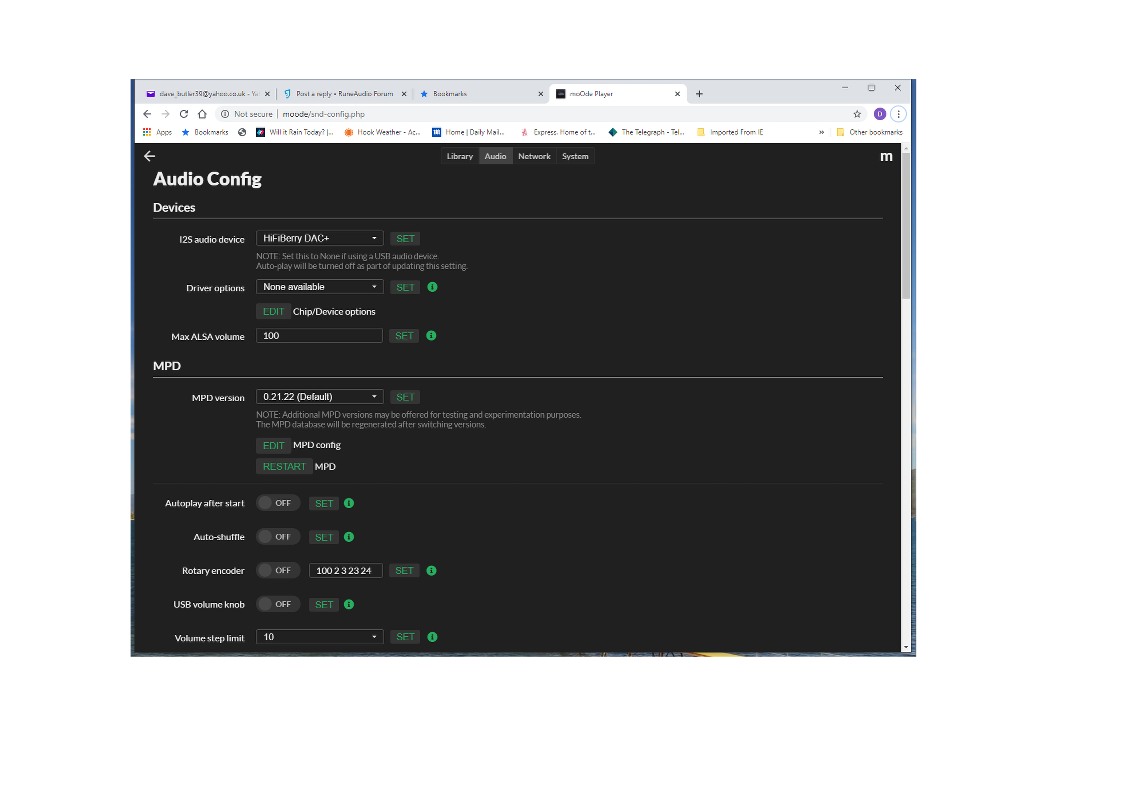Open the I2S audio device dropdown
Viewport: 1123px width, 794px height.
[319, 238]
